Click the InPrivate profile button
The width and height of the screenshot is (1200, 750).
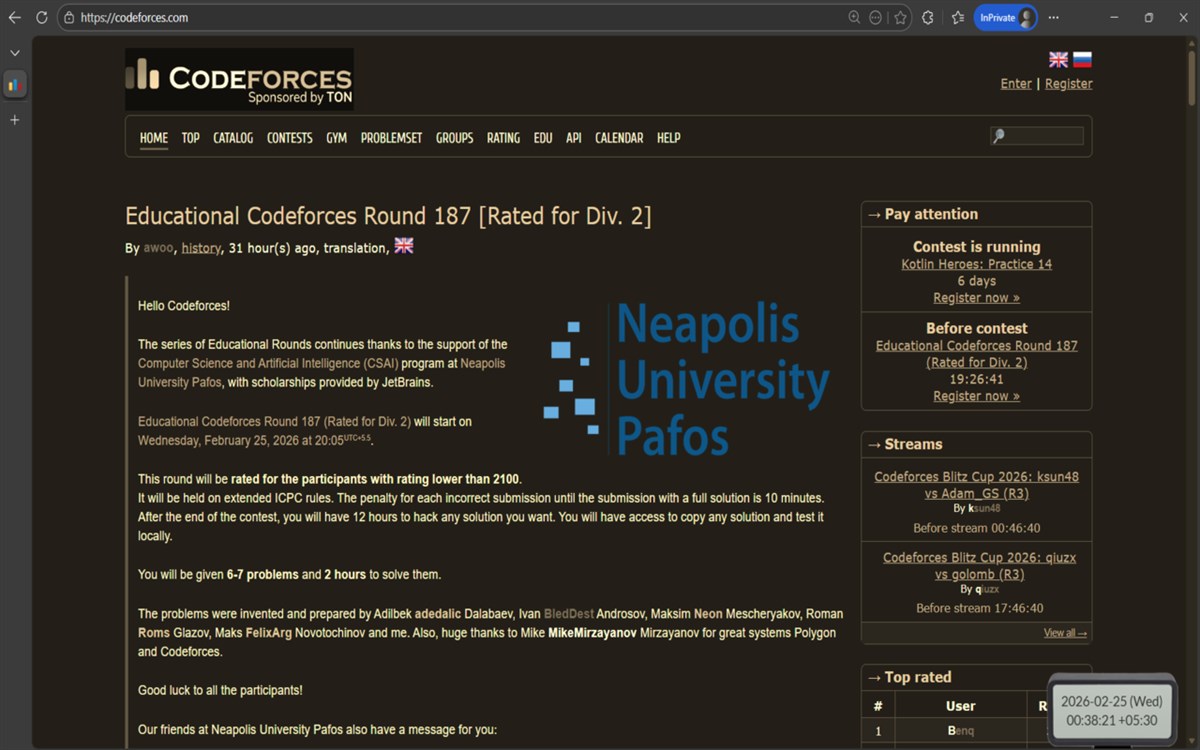pos(1005,18)
